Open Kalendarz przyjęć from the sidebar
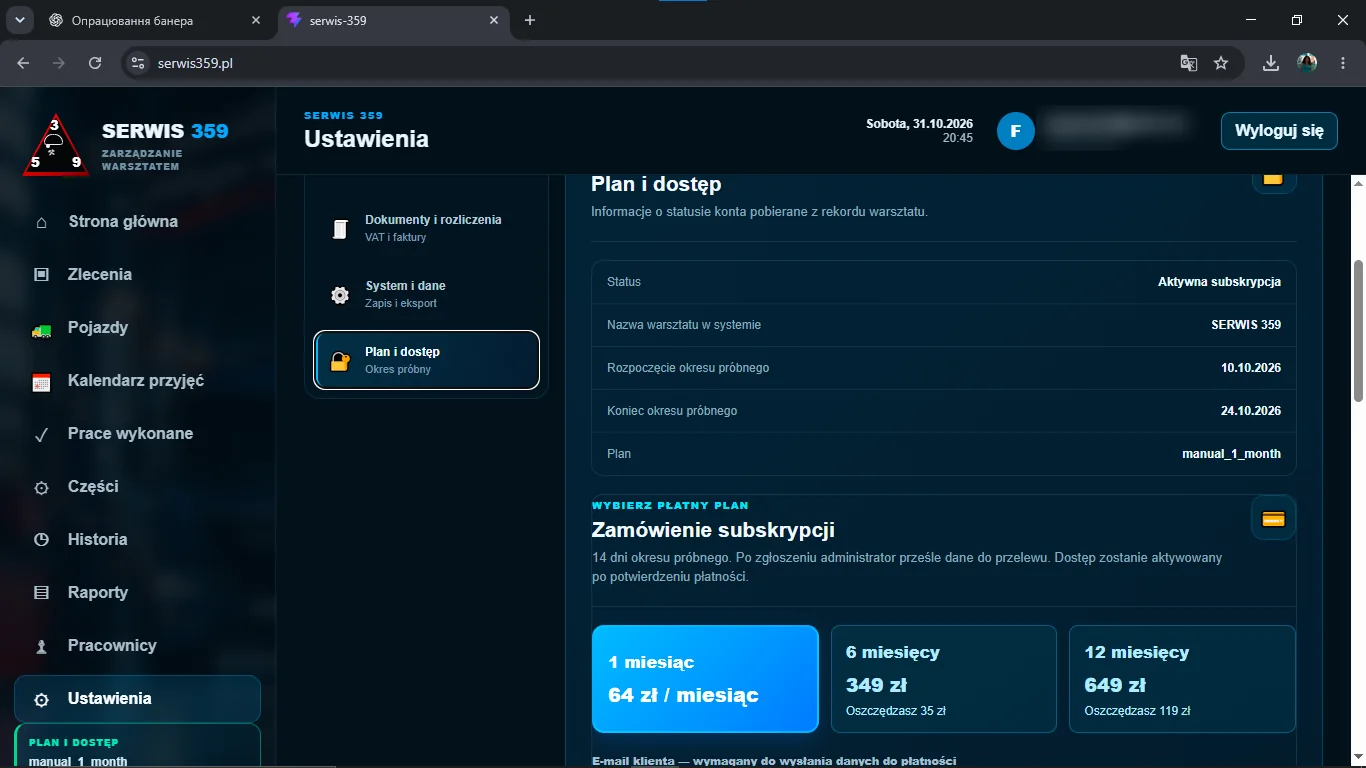The height and width of the screenshot is (768, 1366). pos(137,381)
